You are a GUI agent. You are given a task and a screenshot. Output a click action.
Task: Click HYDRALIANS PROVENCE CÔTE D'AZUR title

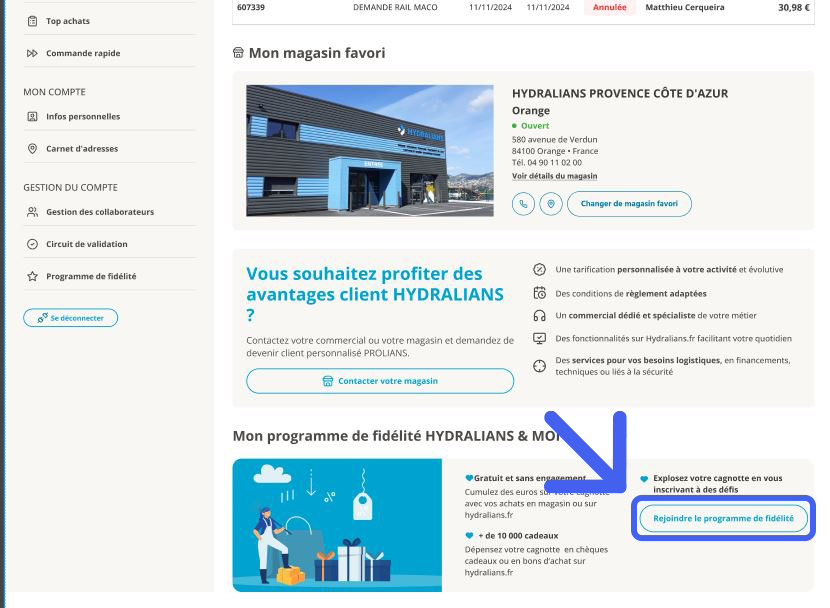click(x=620, y=94)
